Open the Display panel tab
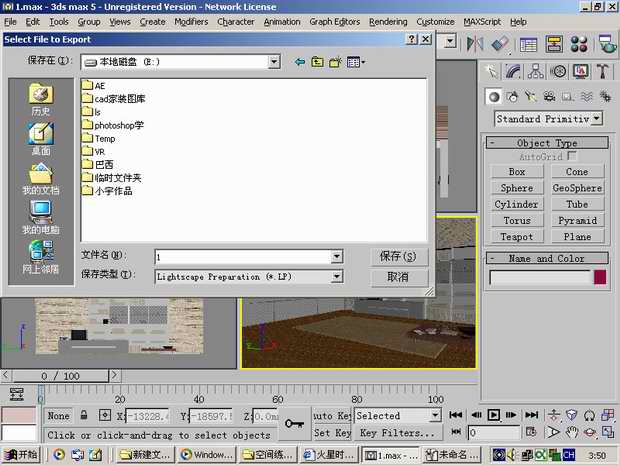 580,72
